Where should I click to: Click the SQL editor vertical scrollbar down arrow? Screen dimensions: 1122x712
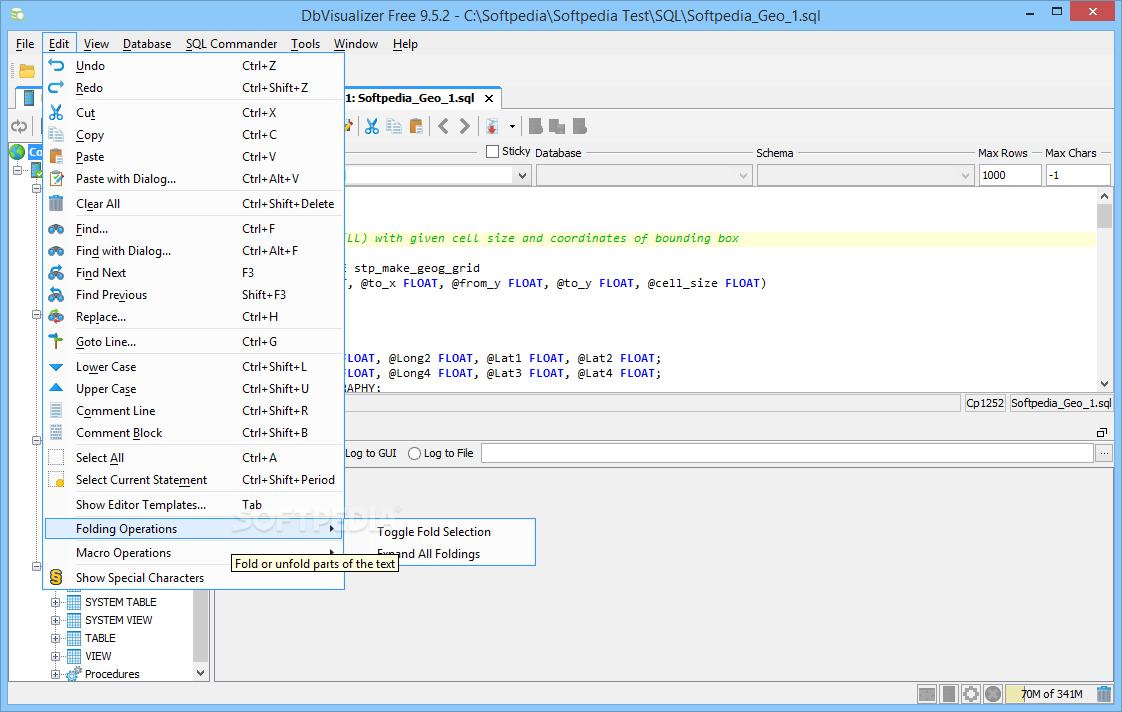(x=1104, y=384)
